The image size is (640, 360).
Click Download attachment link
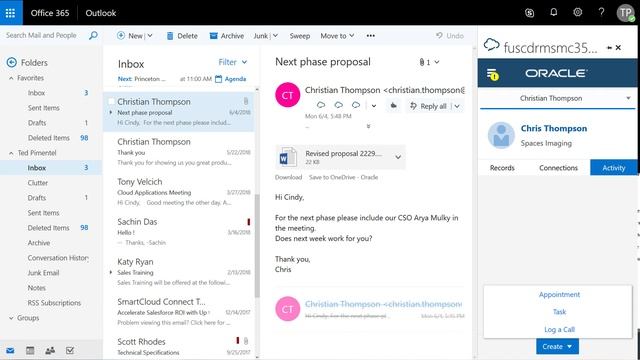(288, 177)
